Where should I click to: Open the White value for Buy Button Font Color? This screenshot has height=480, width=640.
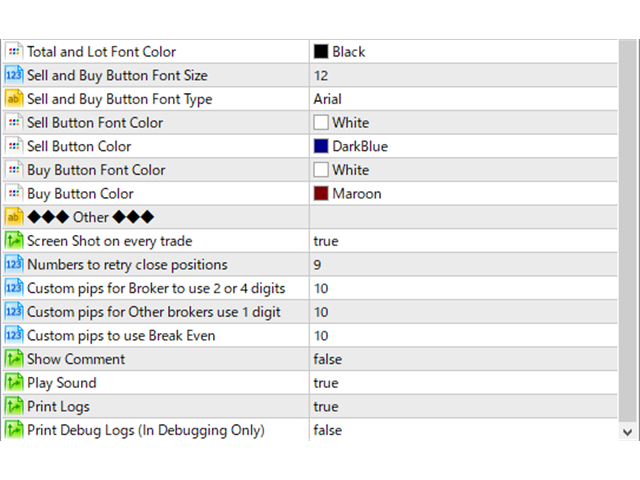pyautogui.click(x=463, y=170)
